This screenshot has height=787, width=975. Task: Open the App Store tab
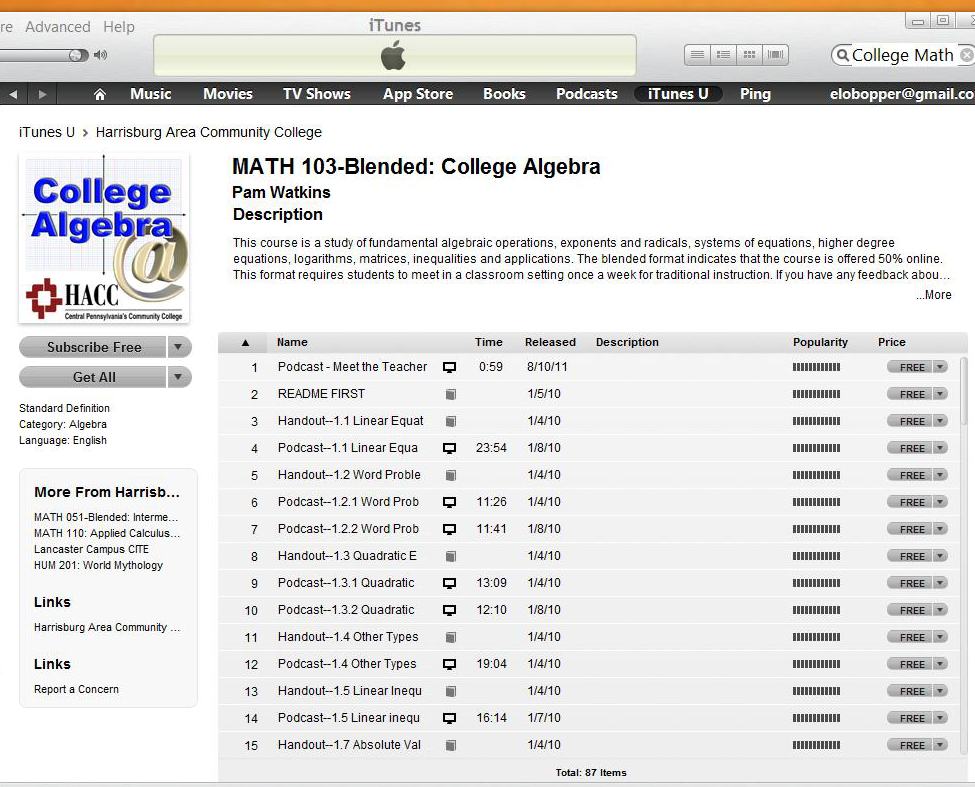pyautogui.click(x=418, y=94)
